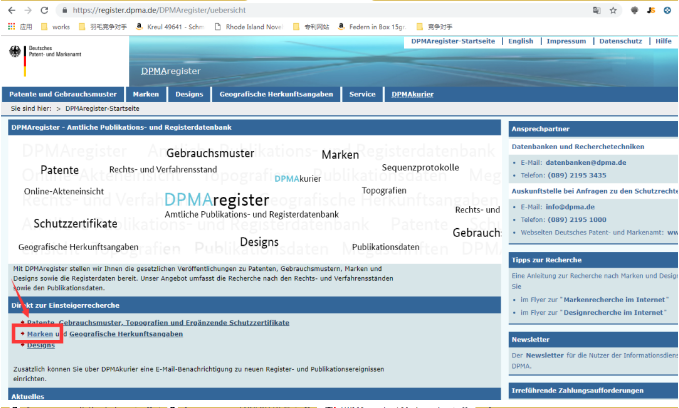This screenshot has width=679, height=408.
Task: Click breadcrumb 'DPMAregister-Startseite'
Action: (x=102, y=109)
